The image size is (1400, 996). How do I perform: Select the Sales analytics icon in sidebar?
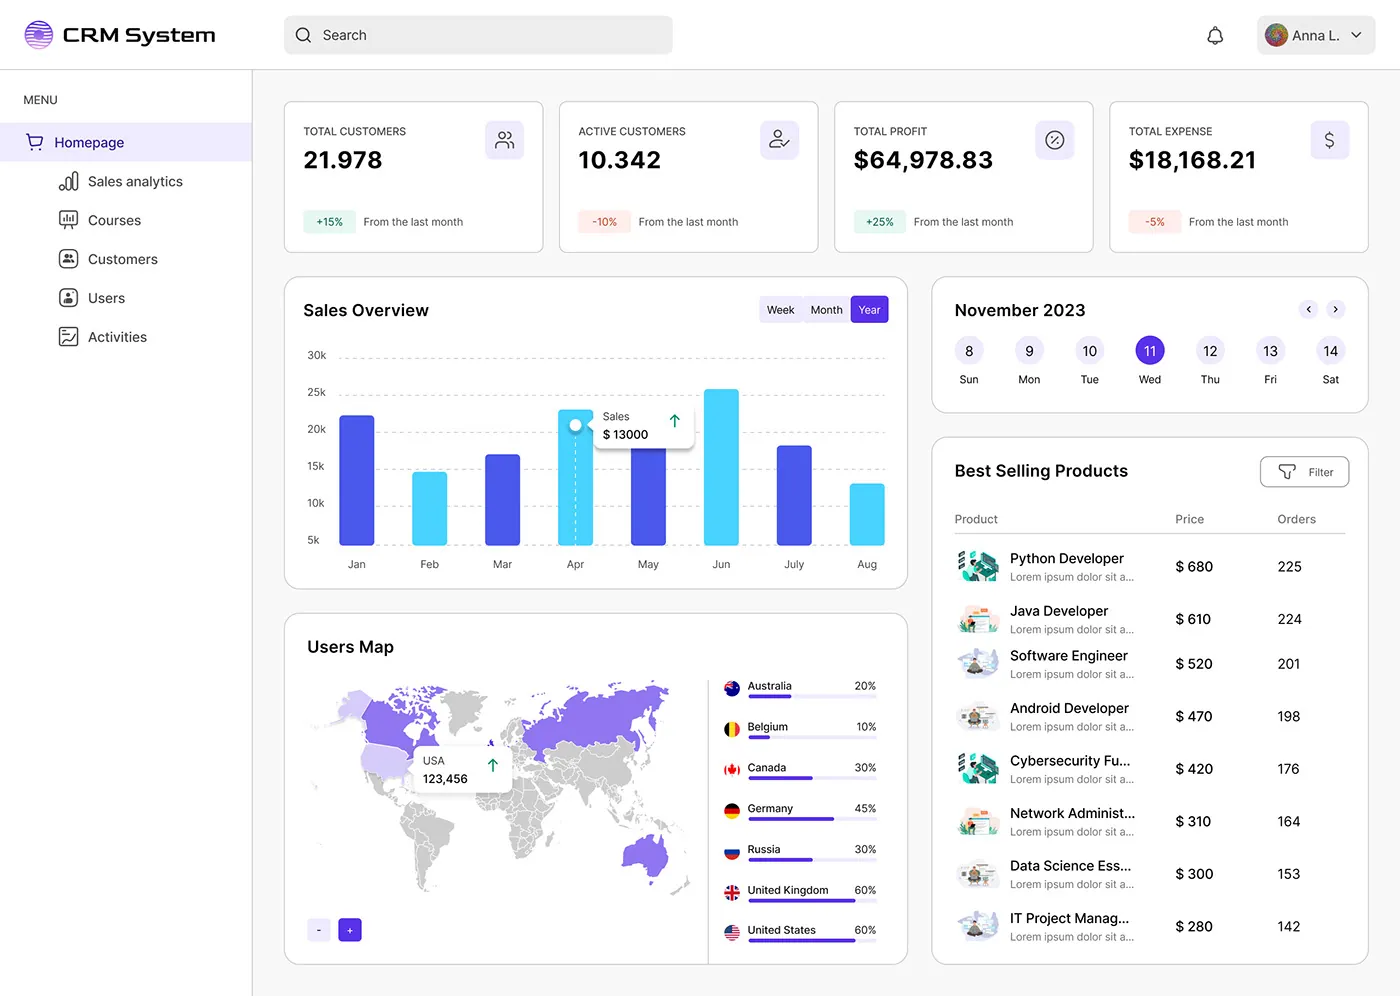68,181
